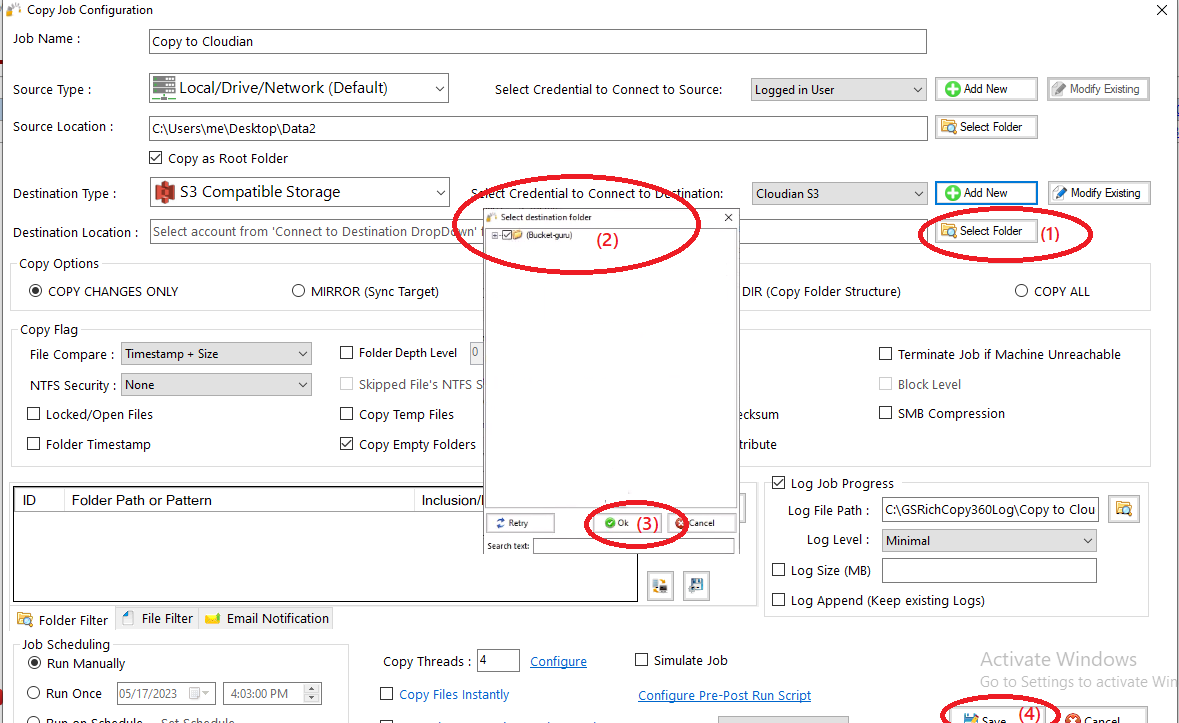The height and width of the screenshot is (723, 1179).
Task: Uncheck Copy as Root Folder
Action: tap(155, 158)
